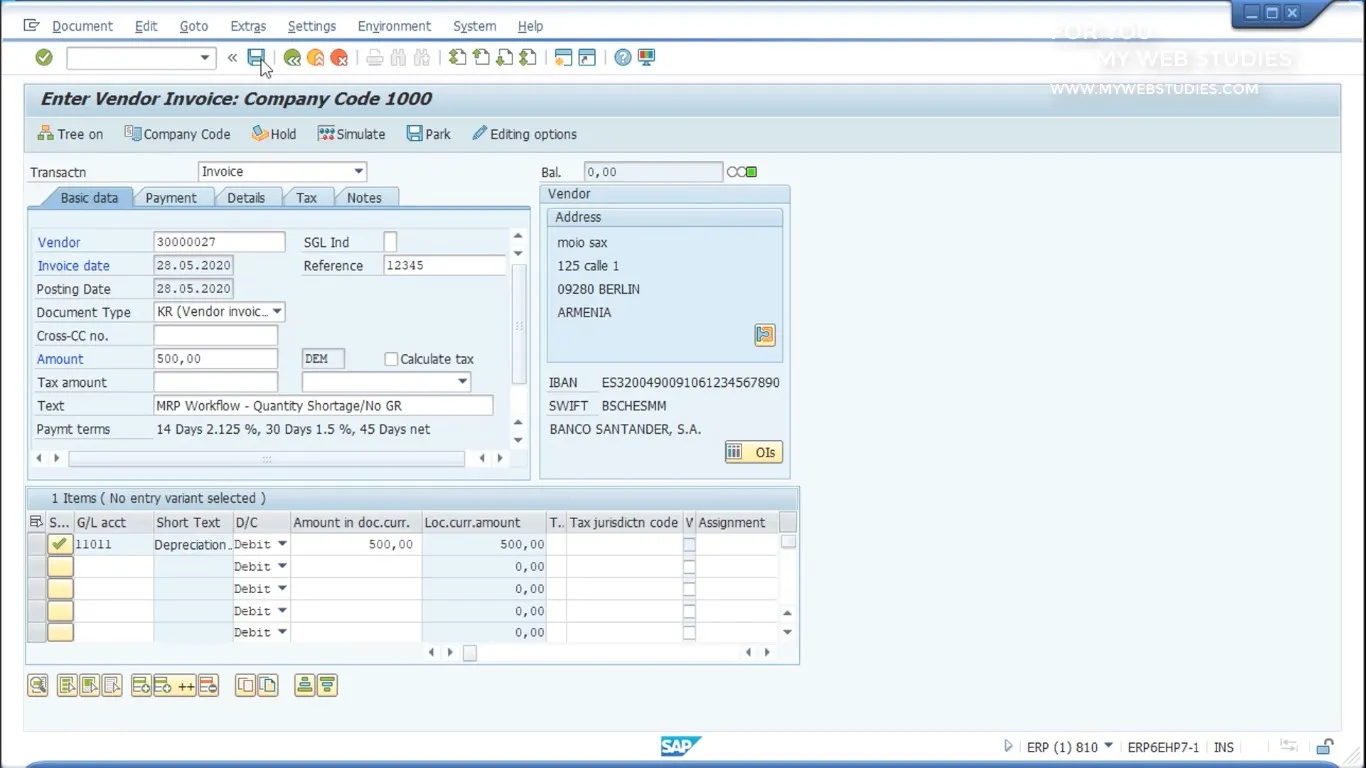Click the Tree on button
The image size is (1366, 768).
click(x=70, y=134)
